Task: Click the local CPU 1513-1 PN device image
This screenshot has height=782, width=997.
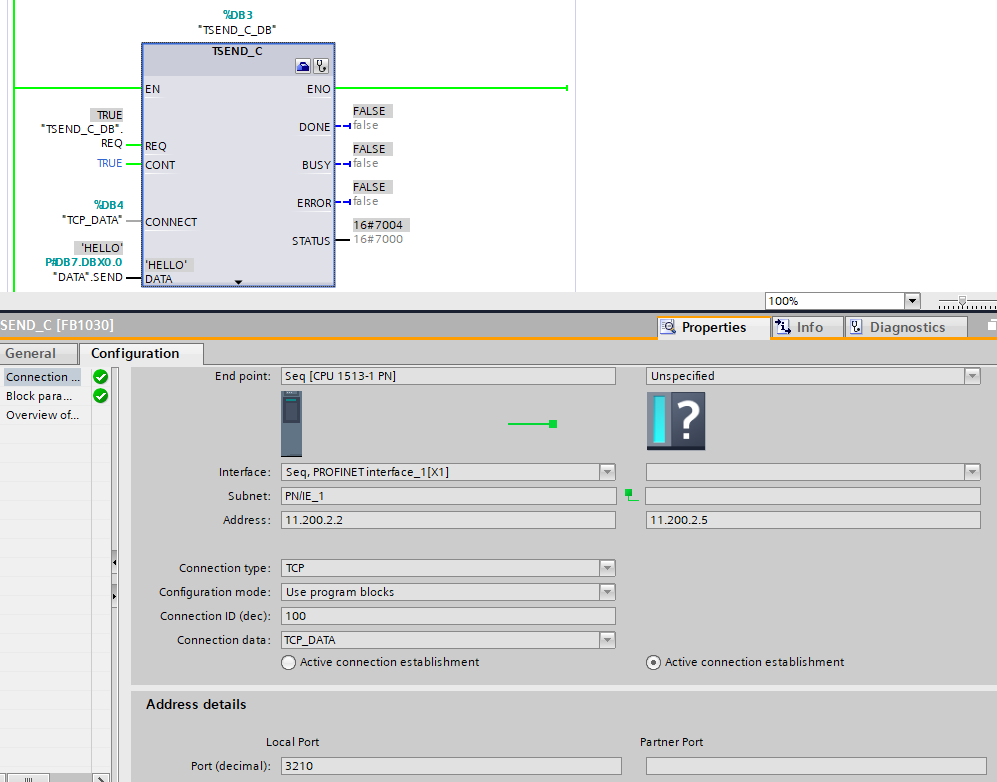Action: (291, 423)
